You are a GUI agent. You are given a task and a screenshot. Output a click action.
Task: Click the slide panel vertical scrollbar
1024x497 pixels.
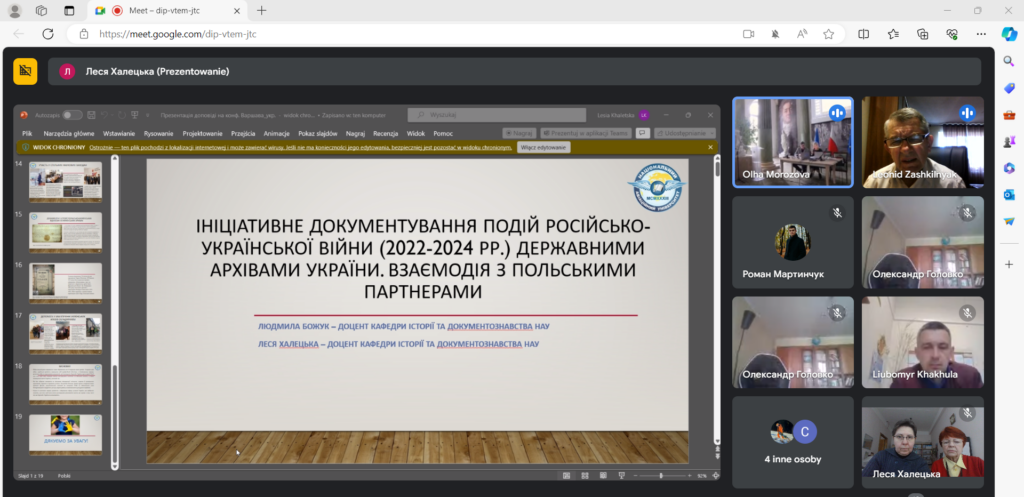[114, 300]
